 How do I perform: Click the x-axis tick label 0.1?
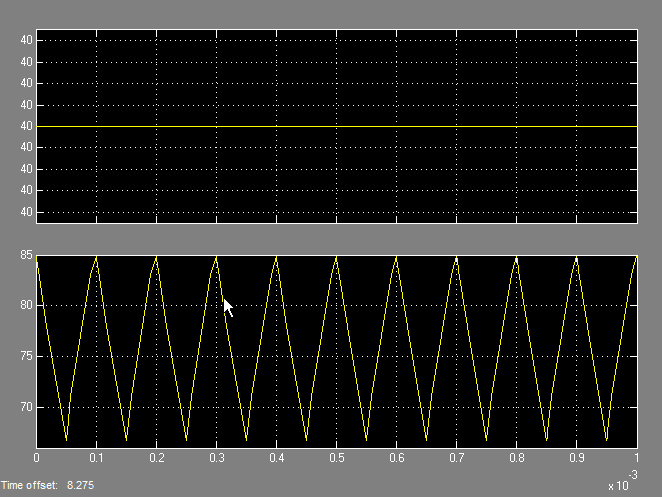(96, 458)
